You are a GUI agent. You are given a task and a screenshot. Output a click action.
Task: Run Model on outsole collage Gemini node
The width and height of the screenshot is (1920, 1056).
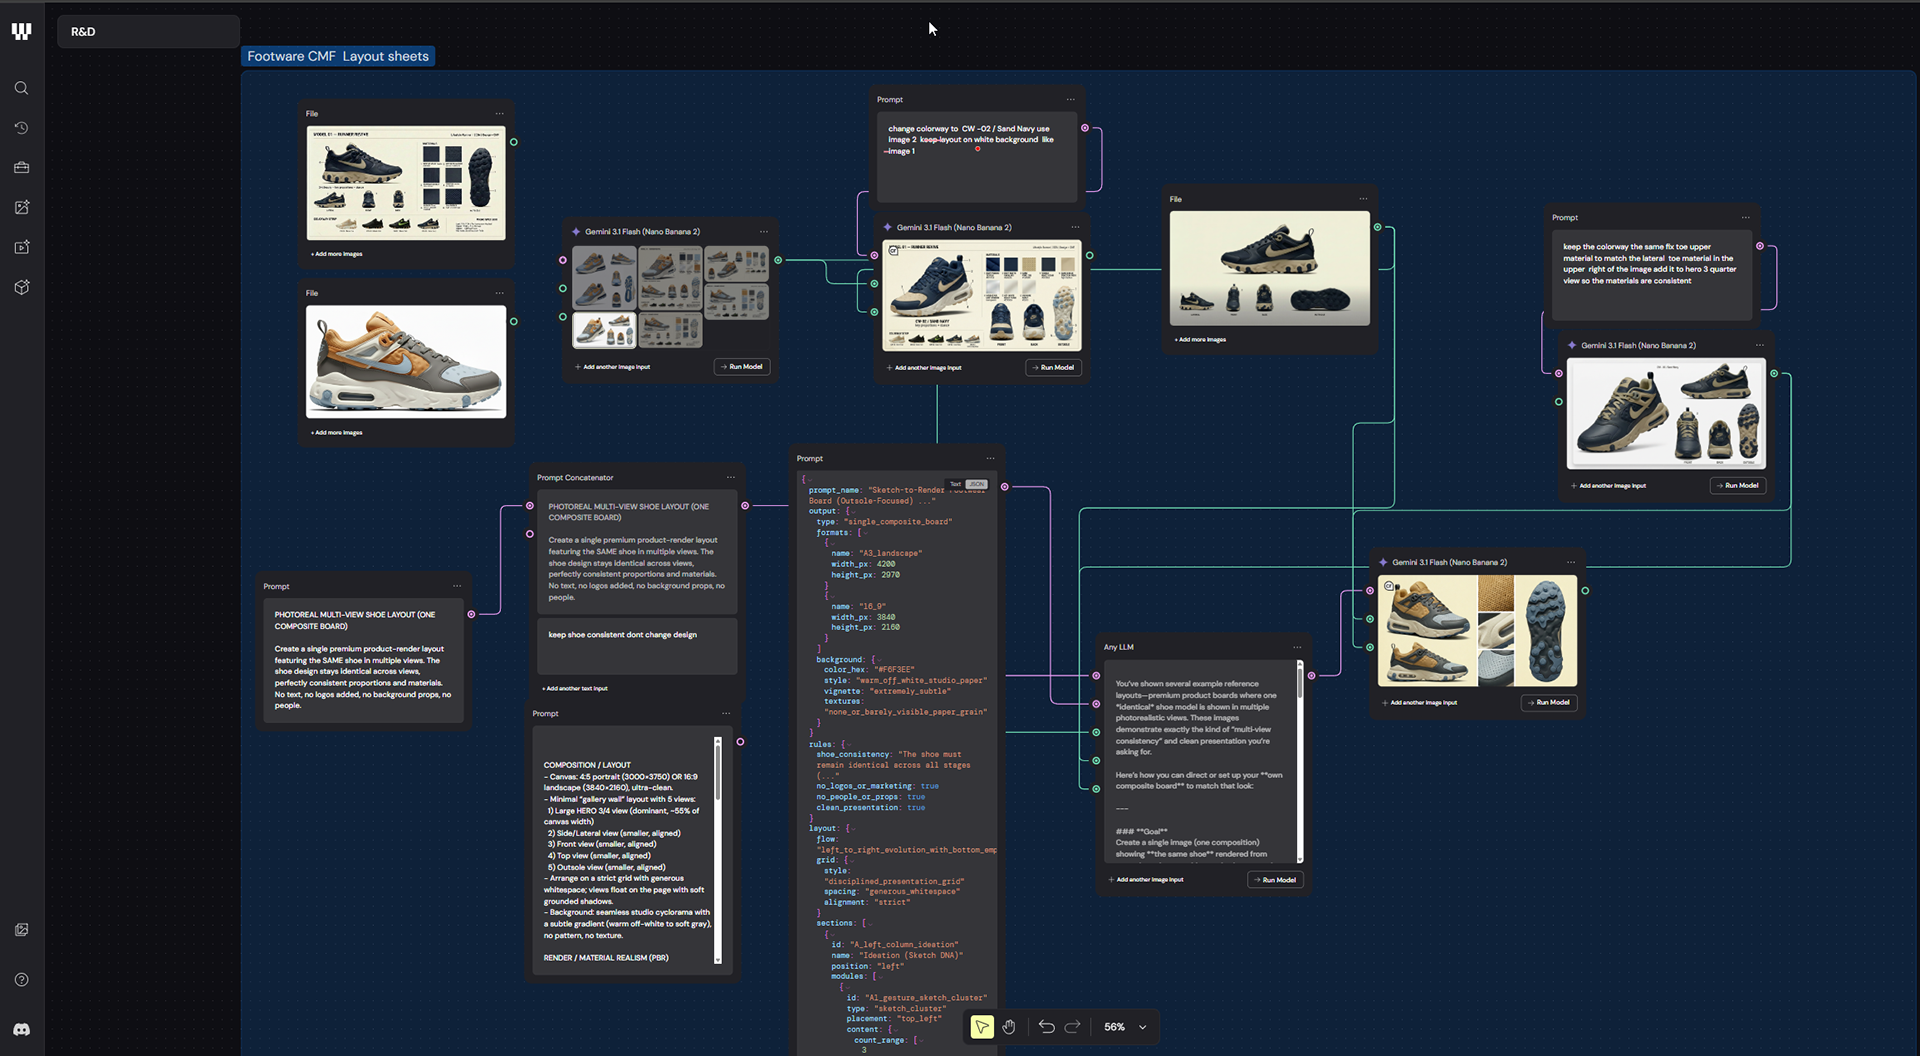tap(1549, 702)
